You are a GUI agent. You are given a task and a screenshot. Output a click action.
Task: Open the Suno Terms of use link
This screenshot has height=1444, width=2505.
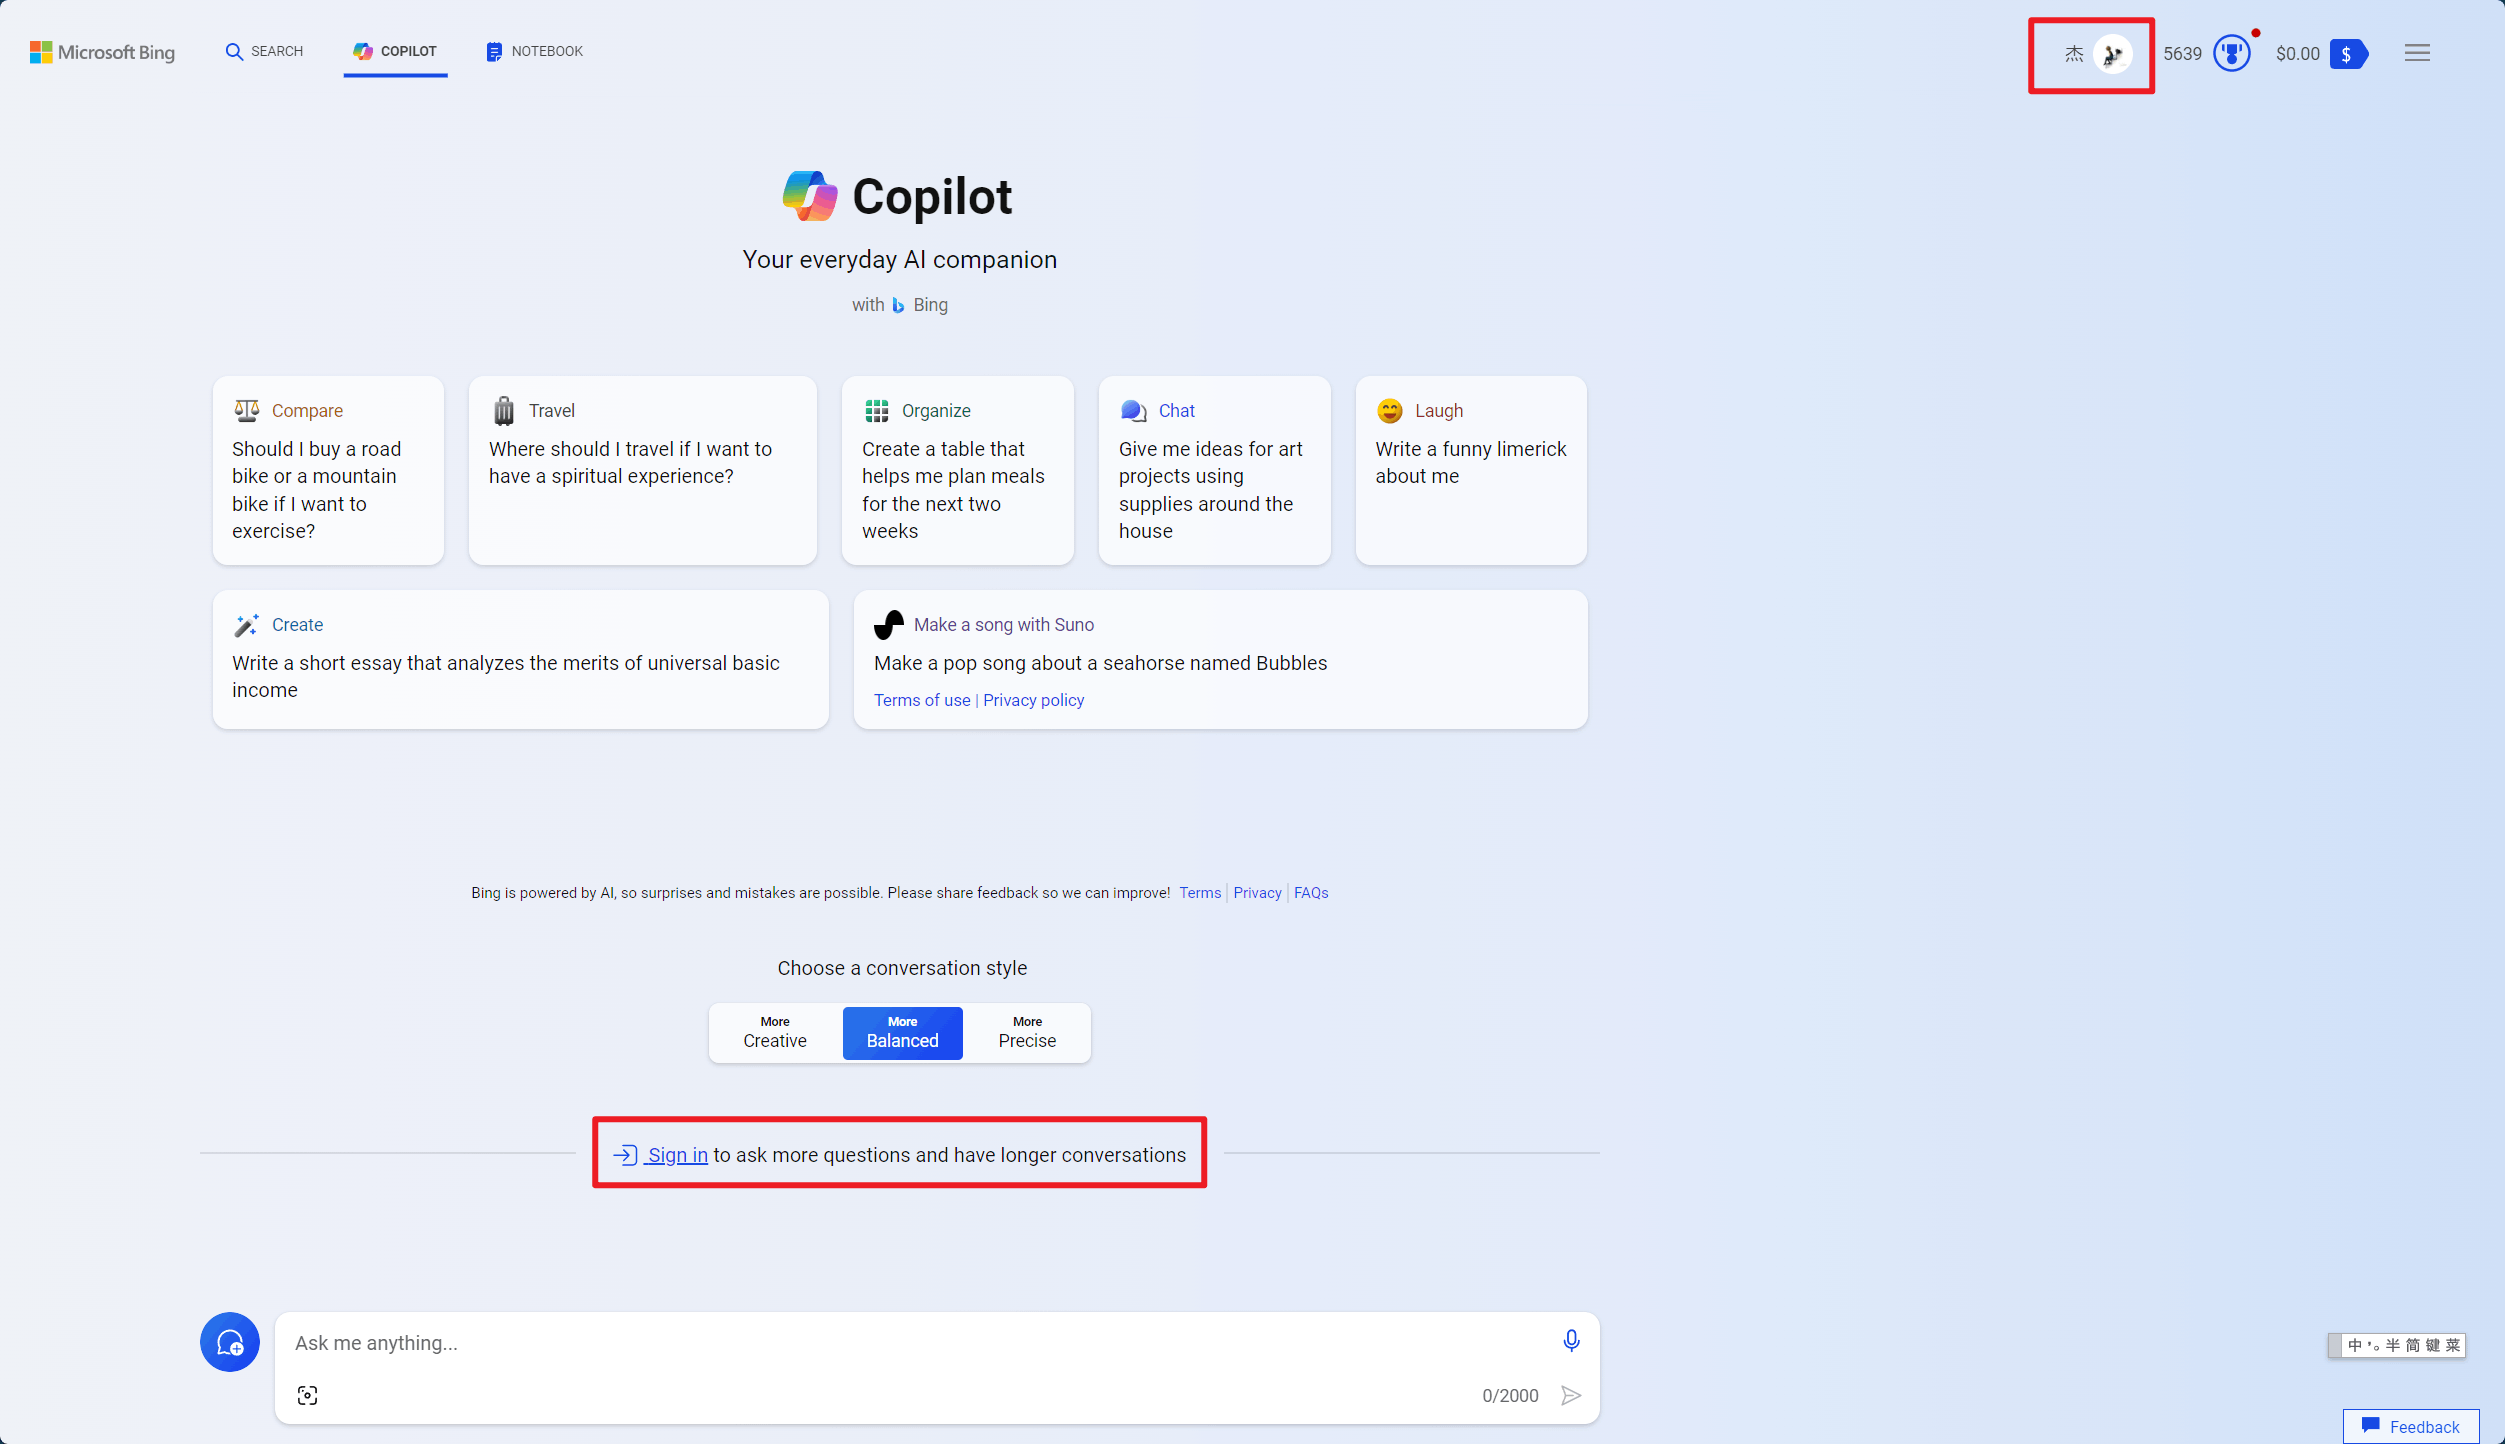[921, 700]
